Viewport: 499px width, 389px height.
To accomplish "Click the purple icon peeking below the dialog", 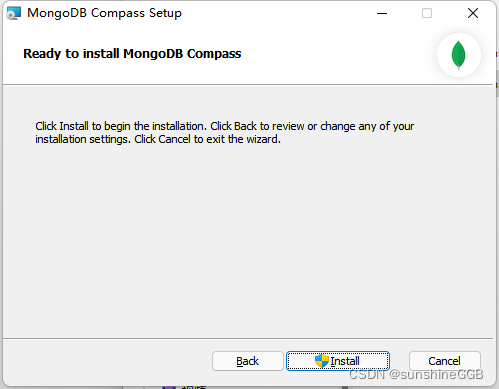I will coord(169,387).
